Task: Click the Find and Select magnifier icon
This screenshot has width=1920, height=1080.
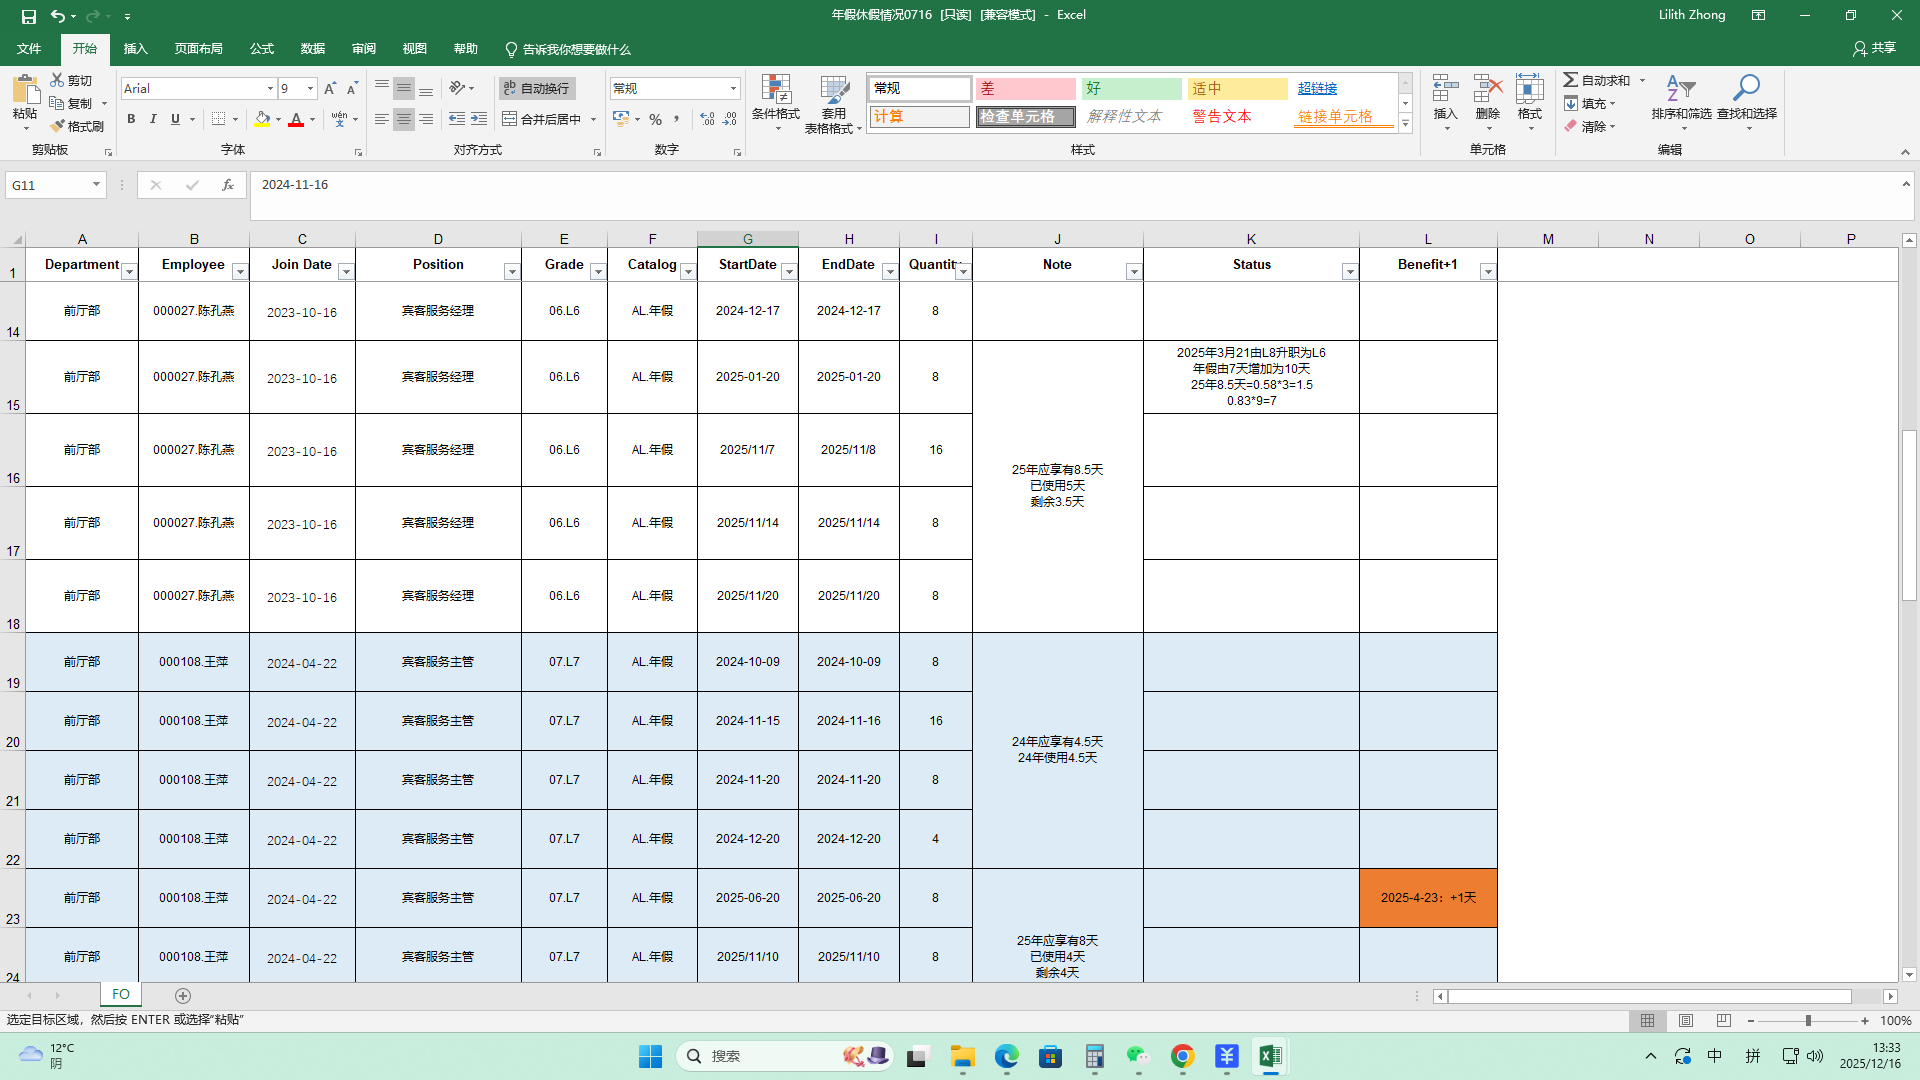Action: (1746, 90)
